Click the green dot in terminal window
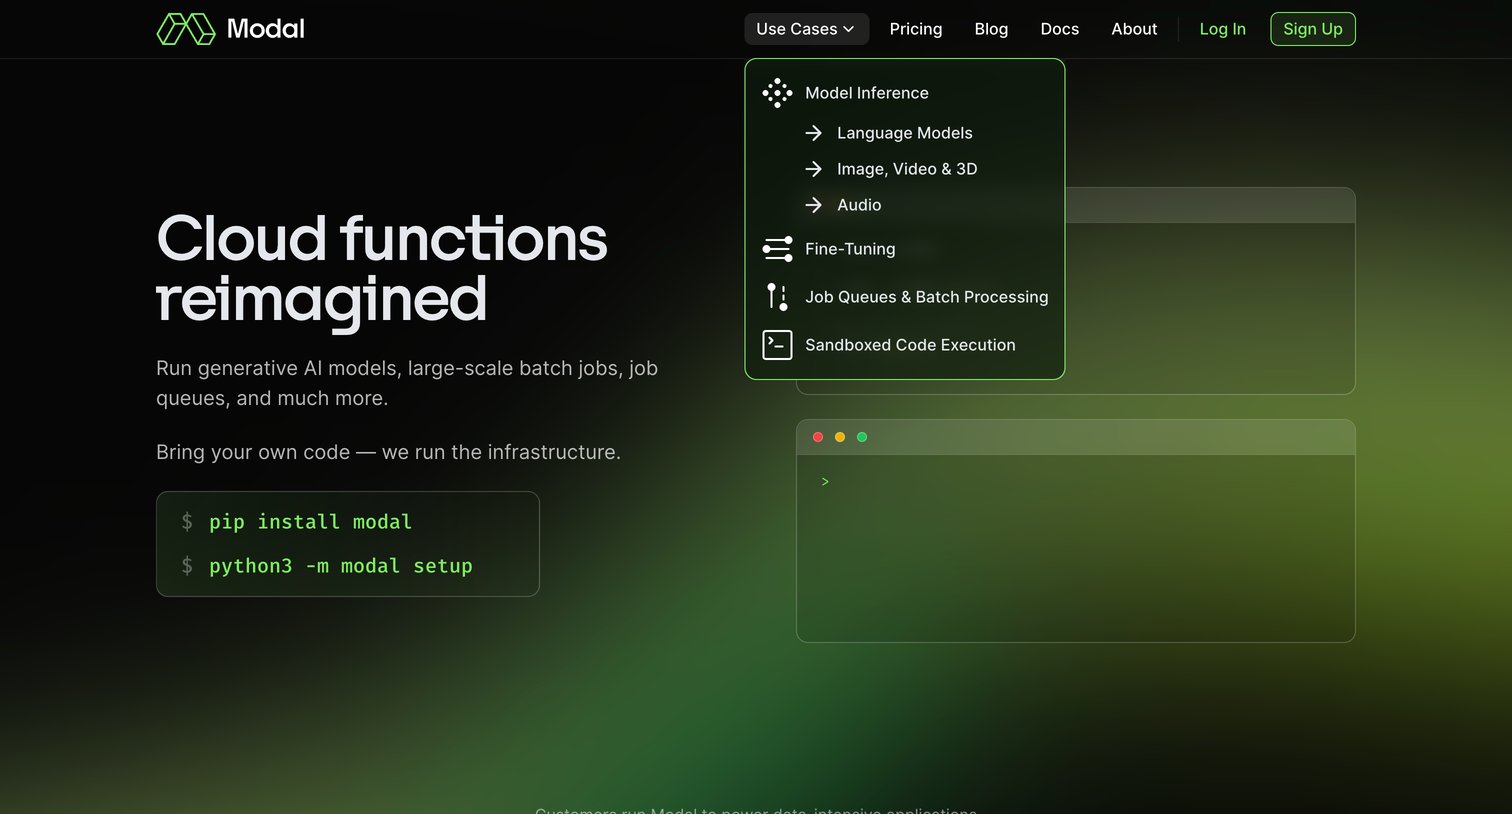 point(862,437)
